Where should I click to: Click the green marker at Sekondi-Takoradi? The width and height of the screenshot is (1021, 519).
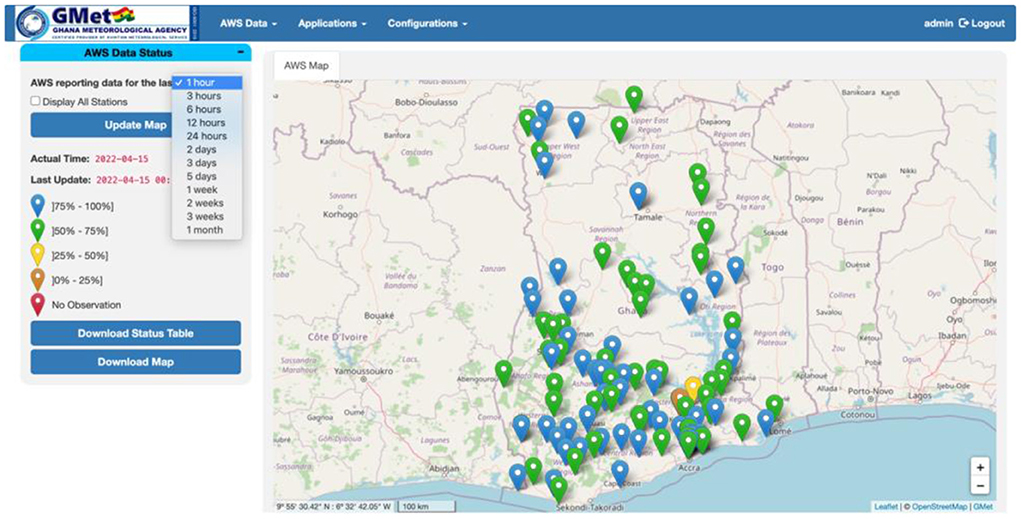(558, 489)
